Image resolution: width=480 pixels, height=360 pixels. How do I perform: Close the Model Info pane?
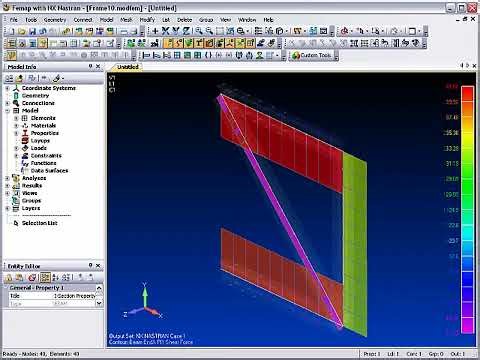tap(98, 67)
